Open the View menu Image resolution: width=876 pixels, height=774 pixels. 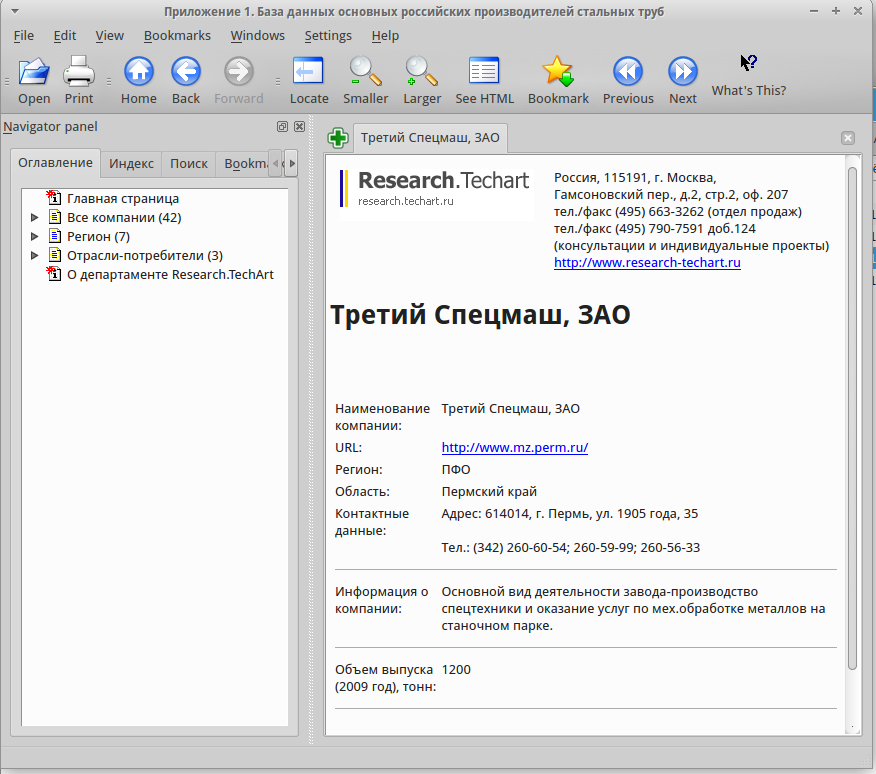(x=110, y=35)
